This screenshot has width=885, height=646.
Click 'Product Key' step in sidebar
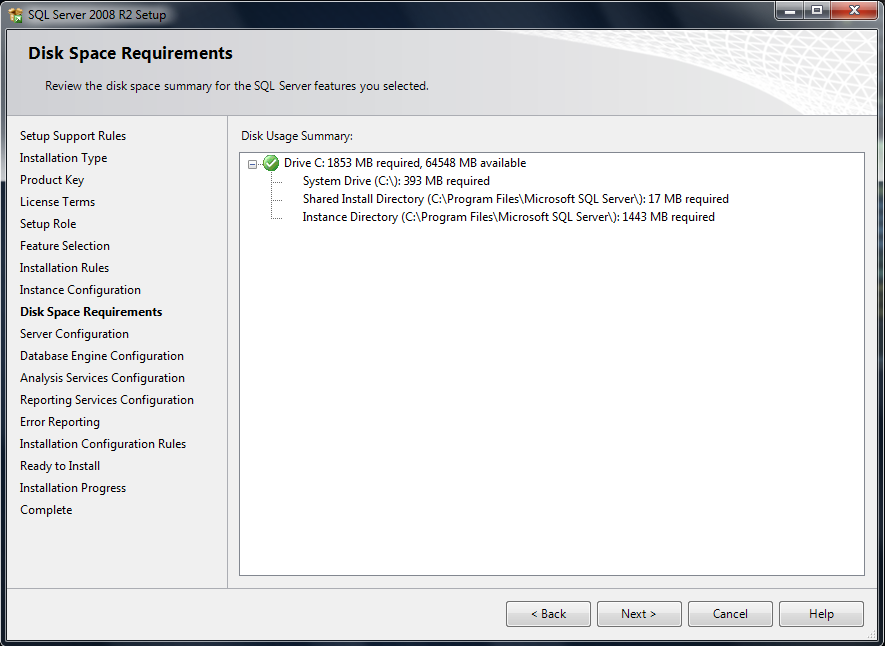(x=52, y=180)
